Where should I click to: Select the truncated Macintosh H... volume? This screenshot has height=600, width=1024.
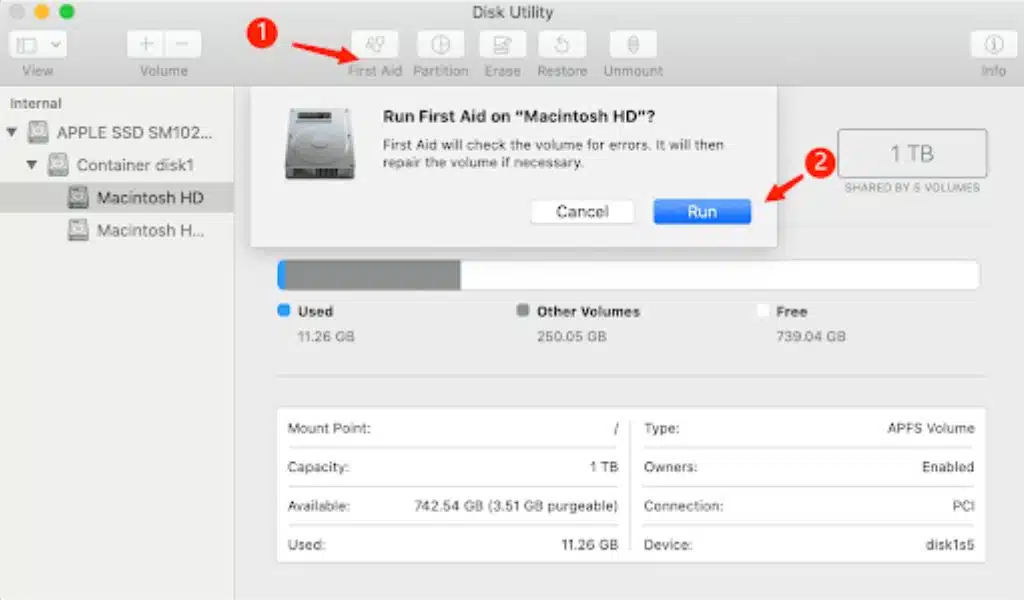pyautogui.click(x=149, y=231)
